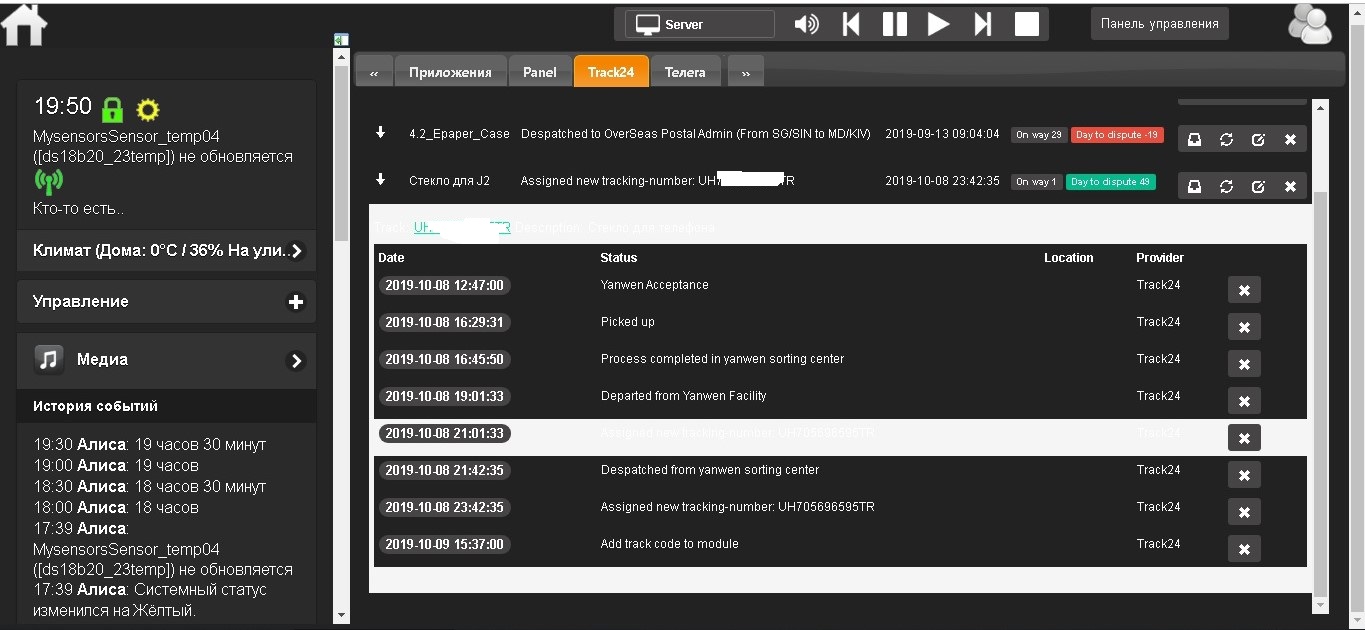Viewport: 1365px width, 630px height.
Task: Delete the 4.2_Epaper_Case parcel
Action: click(x=1290, y=139)
